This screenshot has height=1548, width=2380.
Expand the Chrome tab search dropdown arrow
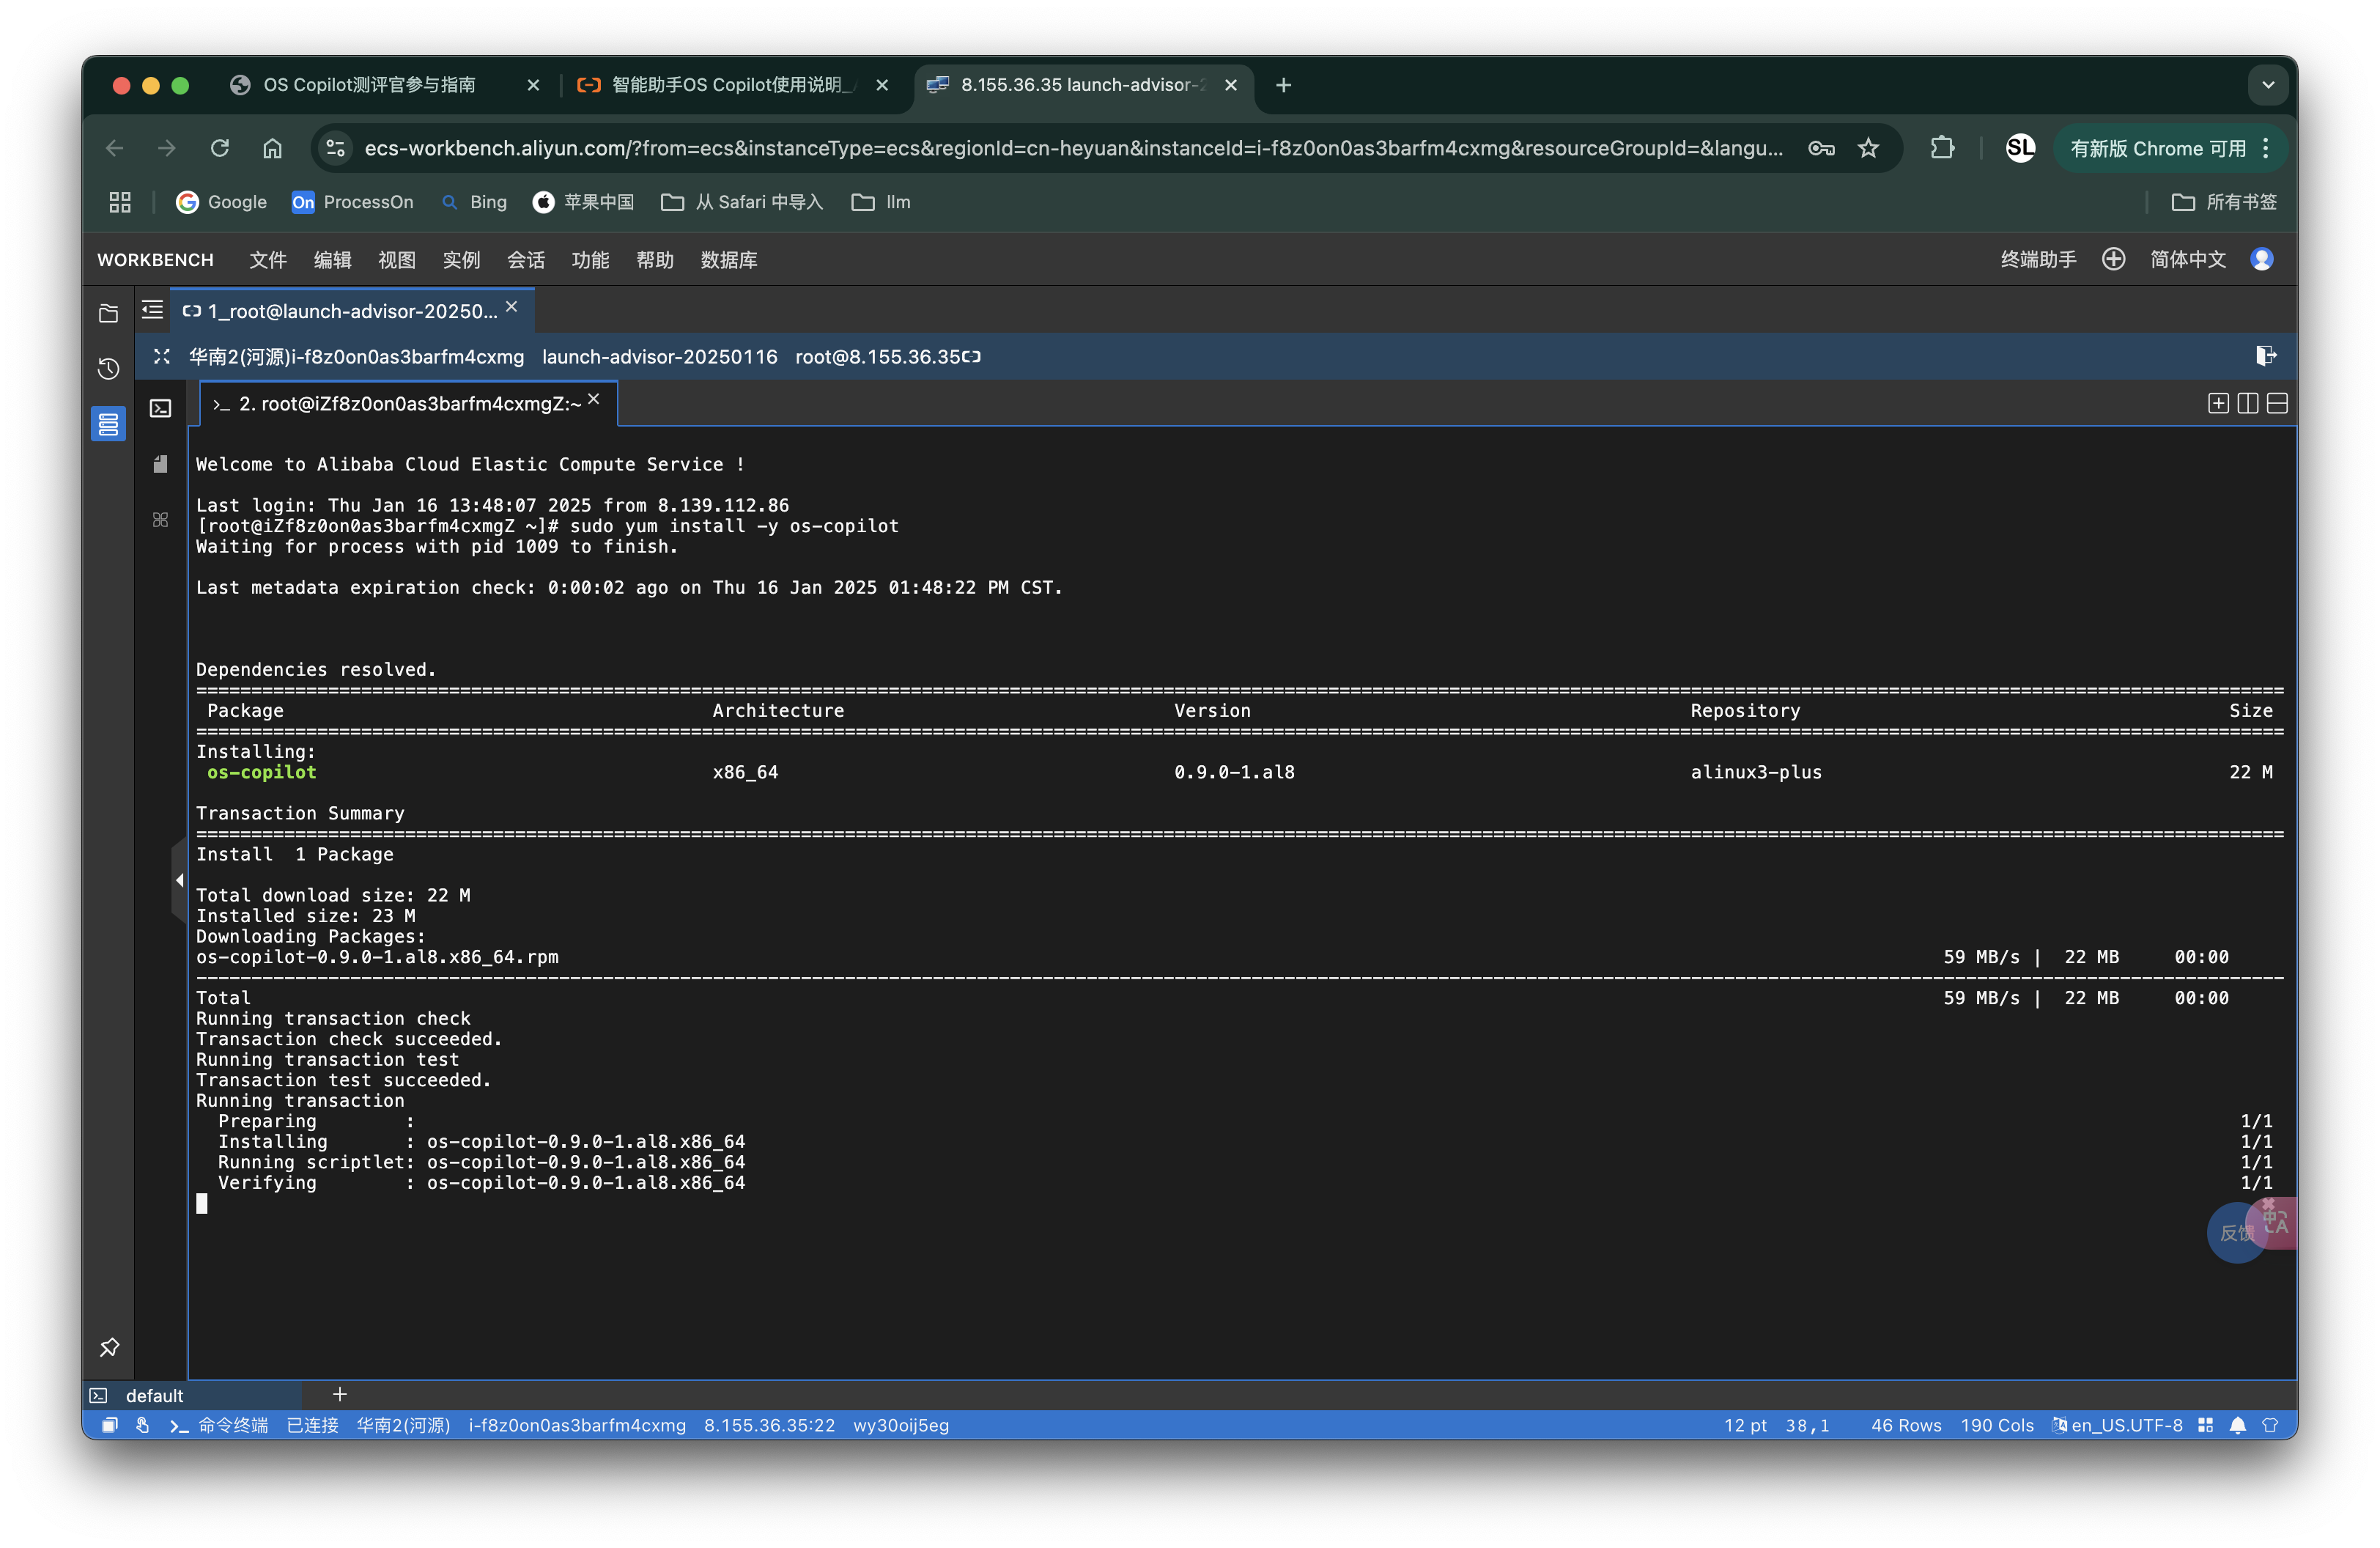click(x=2268, y=85)
